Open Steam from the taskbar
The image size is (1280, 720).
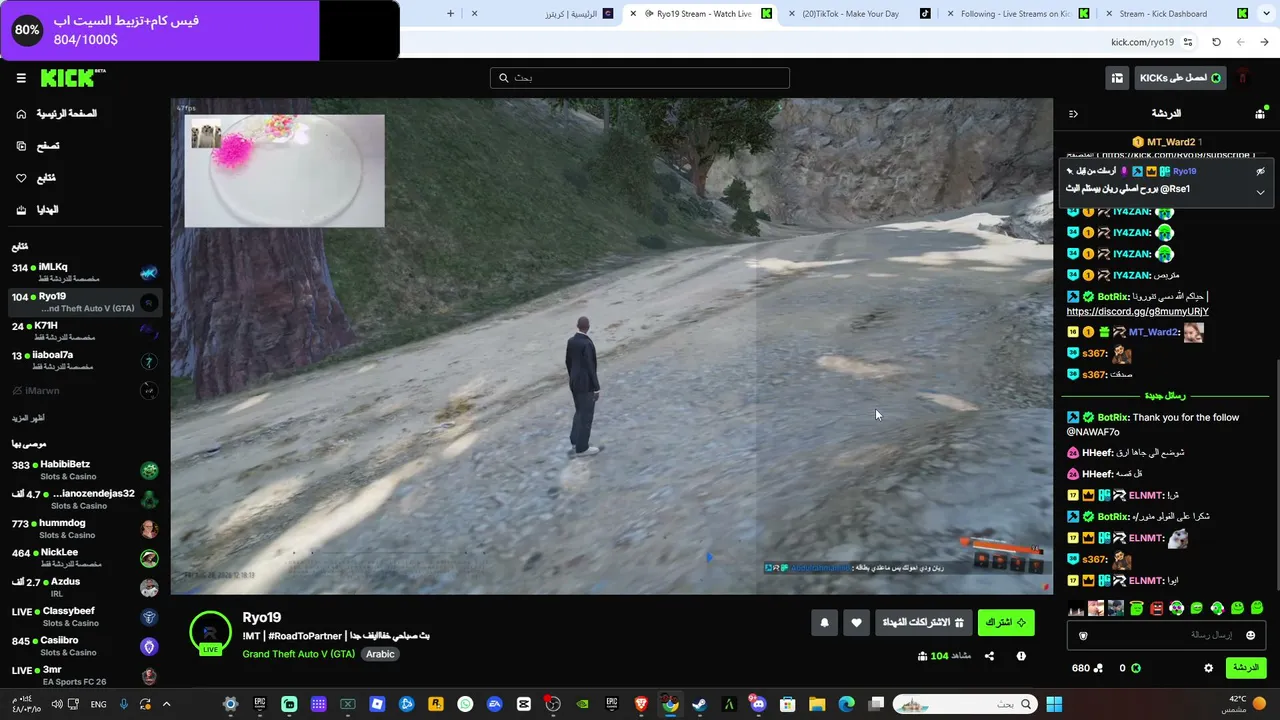(699, 704)
